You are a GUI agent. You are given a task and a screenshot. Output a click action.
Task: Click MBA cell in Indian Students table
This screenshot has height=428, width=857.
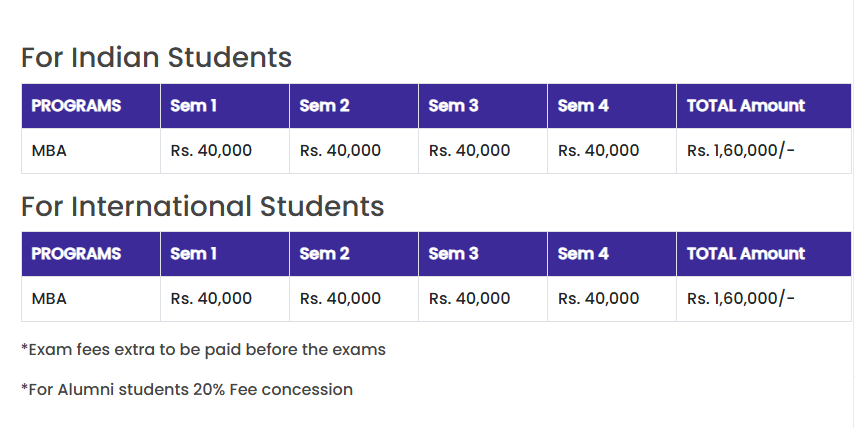[x=49, y=151]
